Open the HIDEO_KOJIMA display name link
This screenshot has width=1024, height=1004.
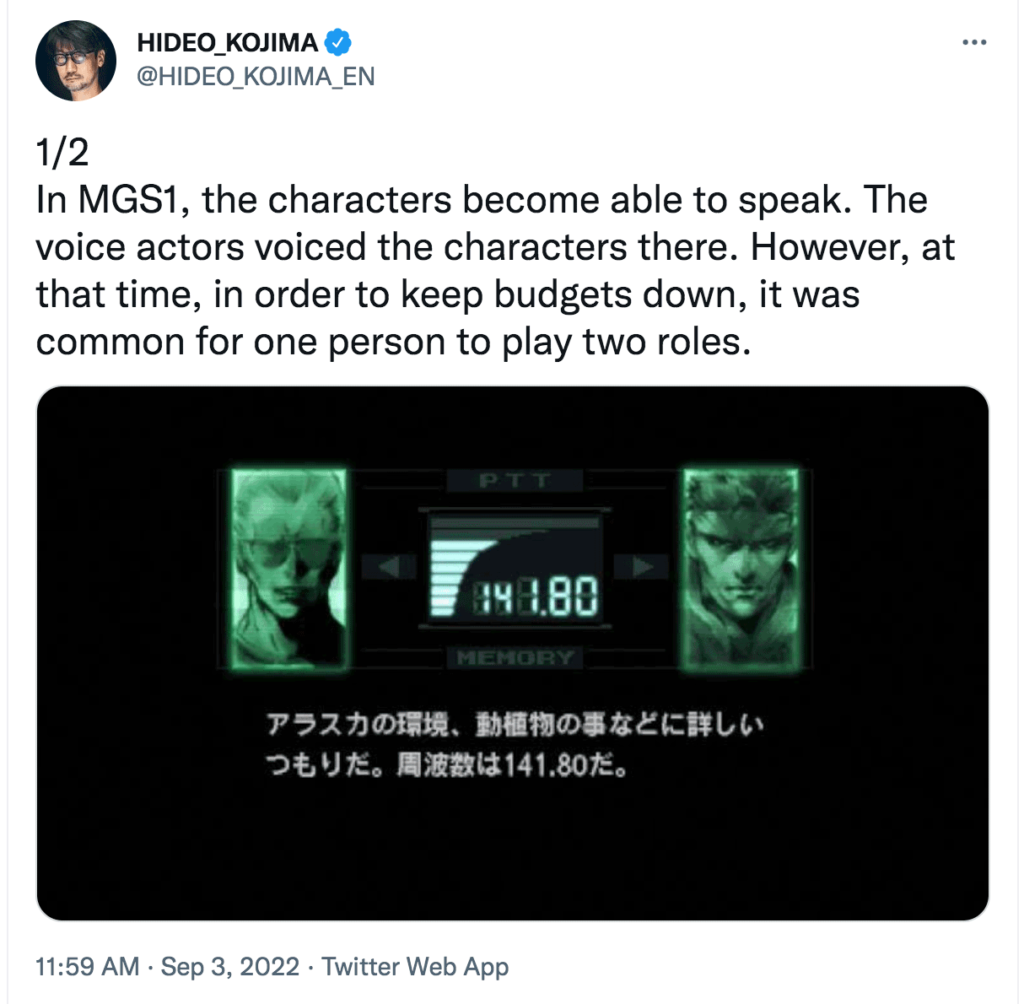pos(226,42)
